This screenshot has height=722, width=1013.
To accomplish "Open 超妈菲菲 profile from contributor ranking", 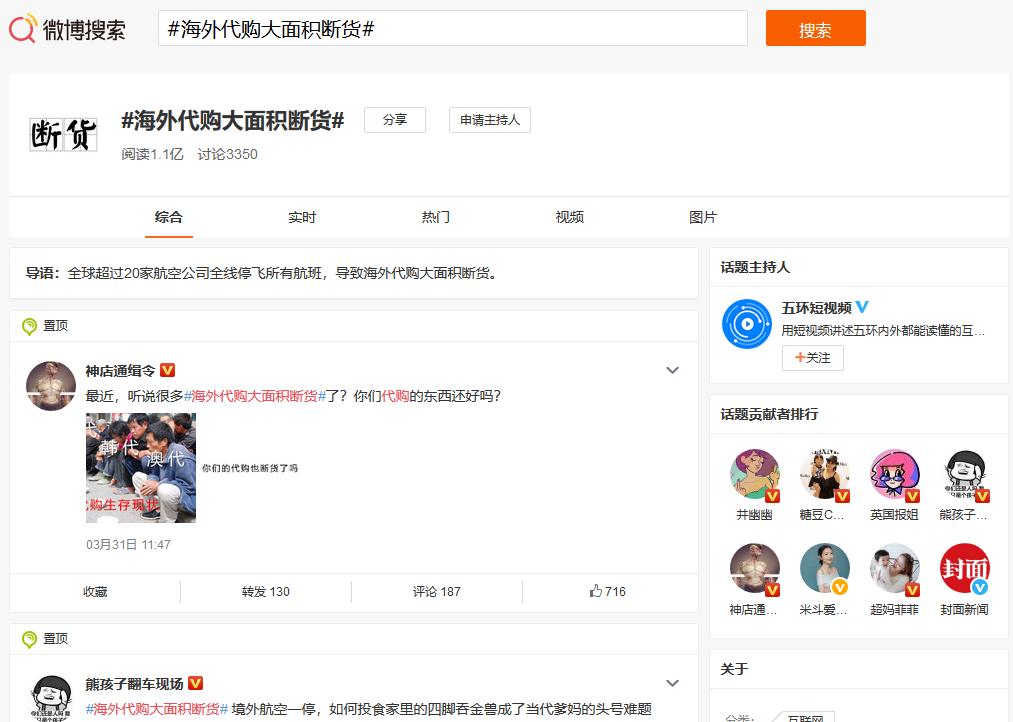I will 894,567.
